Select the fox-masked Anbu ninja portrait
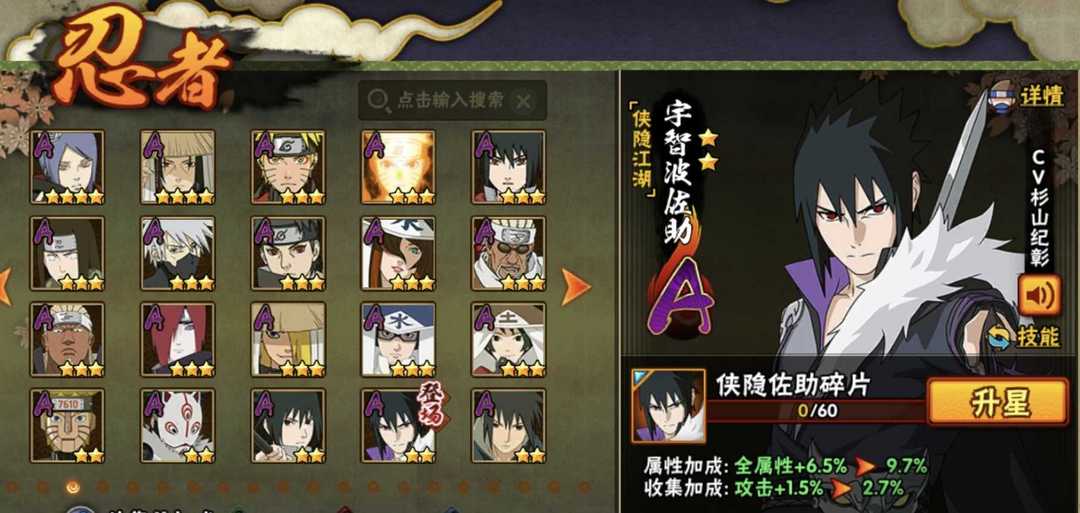The width and height of the screenshot is (1080, 513). click(x=178, y=426)
